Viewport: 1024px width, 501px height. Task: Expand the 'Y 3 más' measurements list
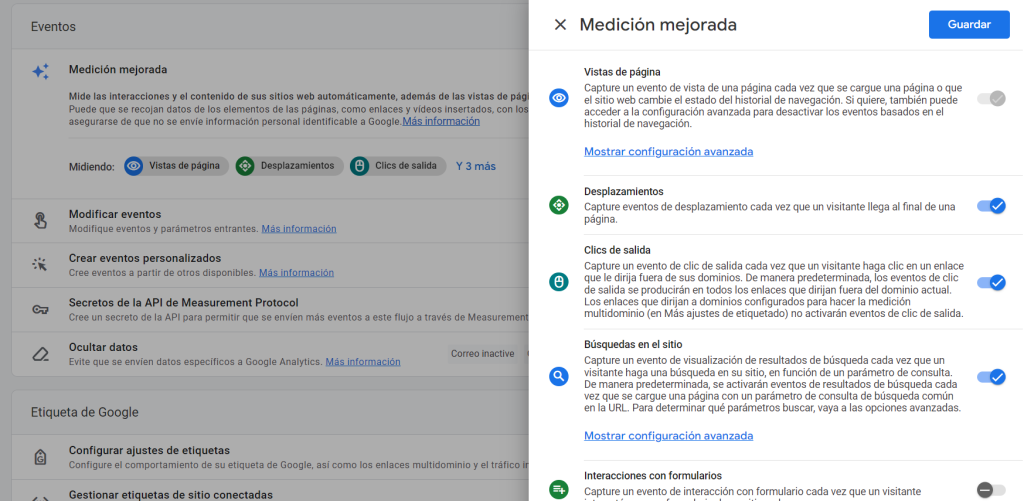pos(476,166)
